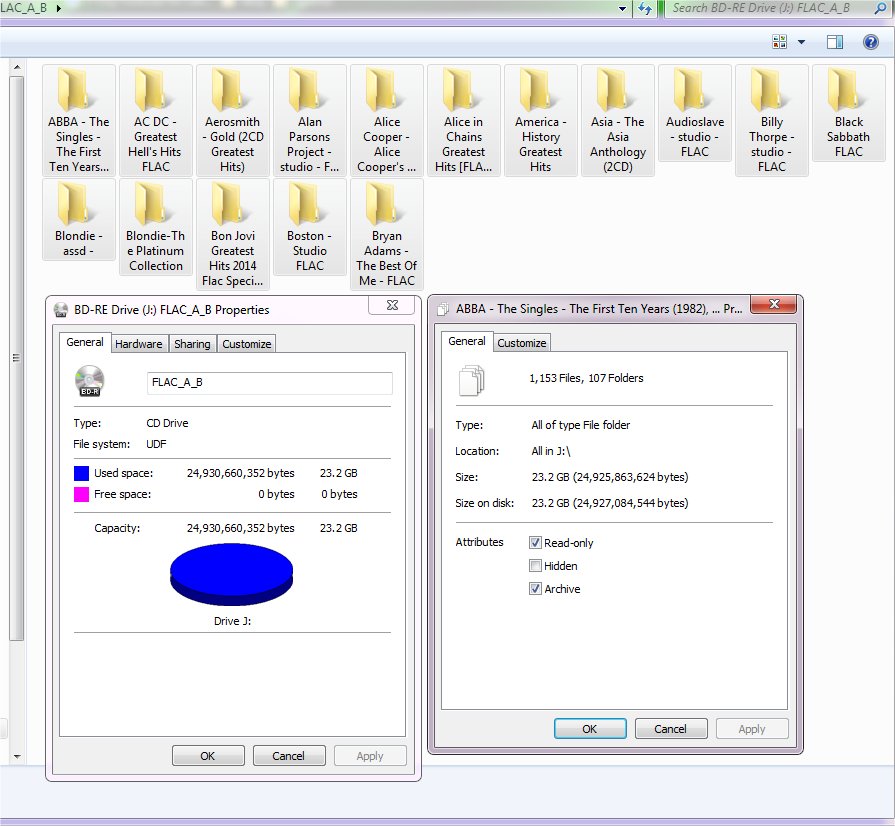The image size is (895, 826).
Task: Open the Alice in Chains Greatest Hits folder
Action: click(464, 120)
